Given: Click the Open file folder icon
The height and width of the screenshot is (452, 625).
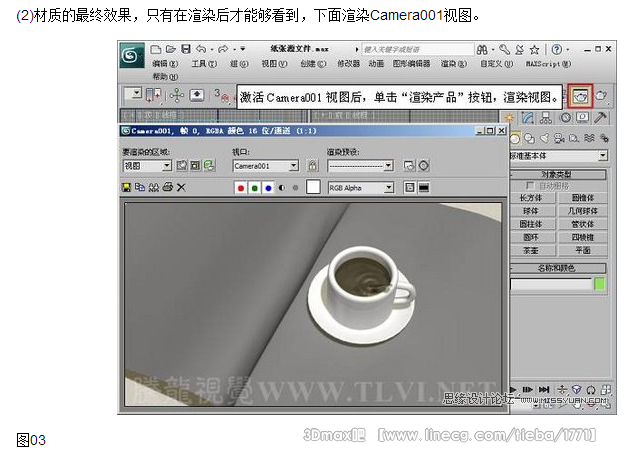Looking at the screenshot, I should [x=171, y=49].
